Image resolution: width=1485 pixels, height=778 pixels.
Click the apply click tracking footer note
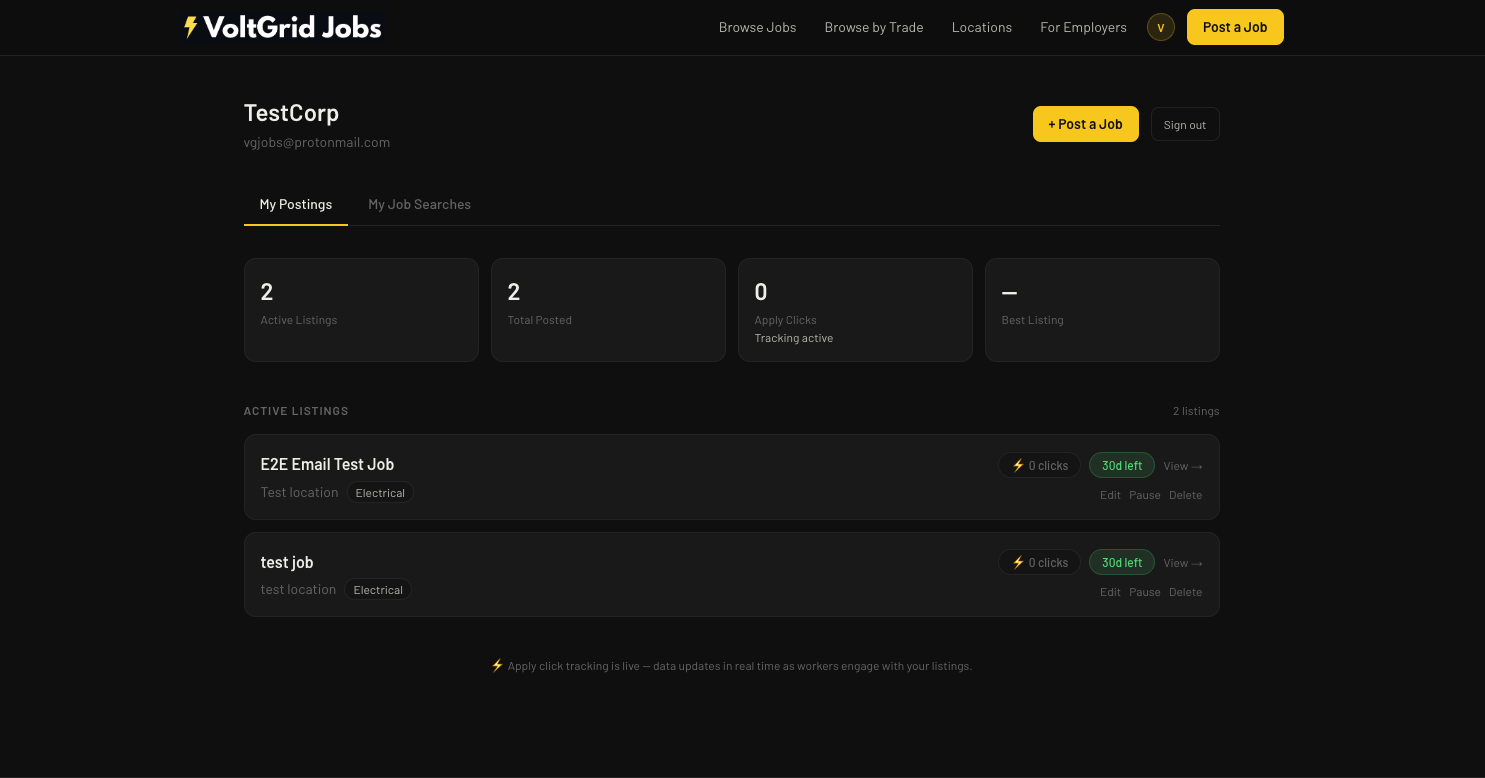click(731, 666)
